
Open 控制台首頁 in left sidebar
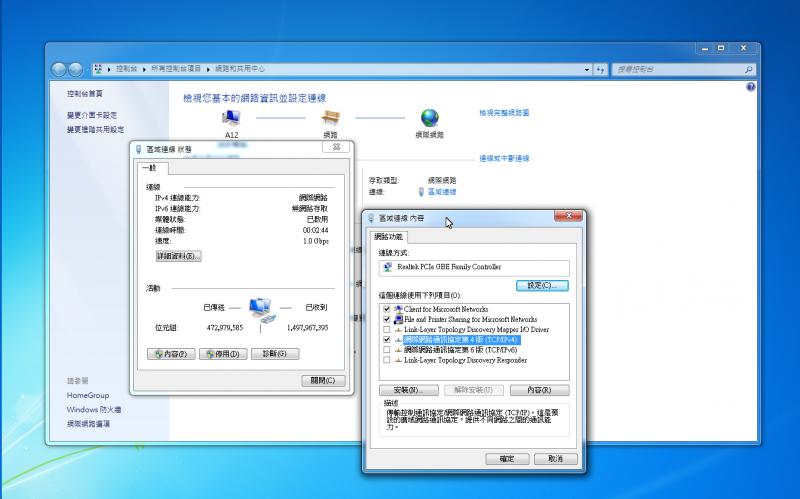click(85, 93)
